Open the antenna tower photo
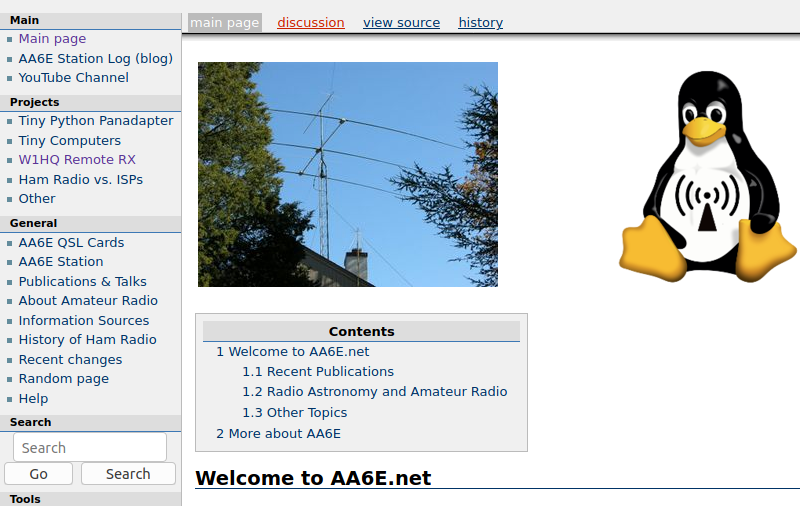The image size is (800, 506). click(347, 174)
